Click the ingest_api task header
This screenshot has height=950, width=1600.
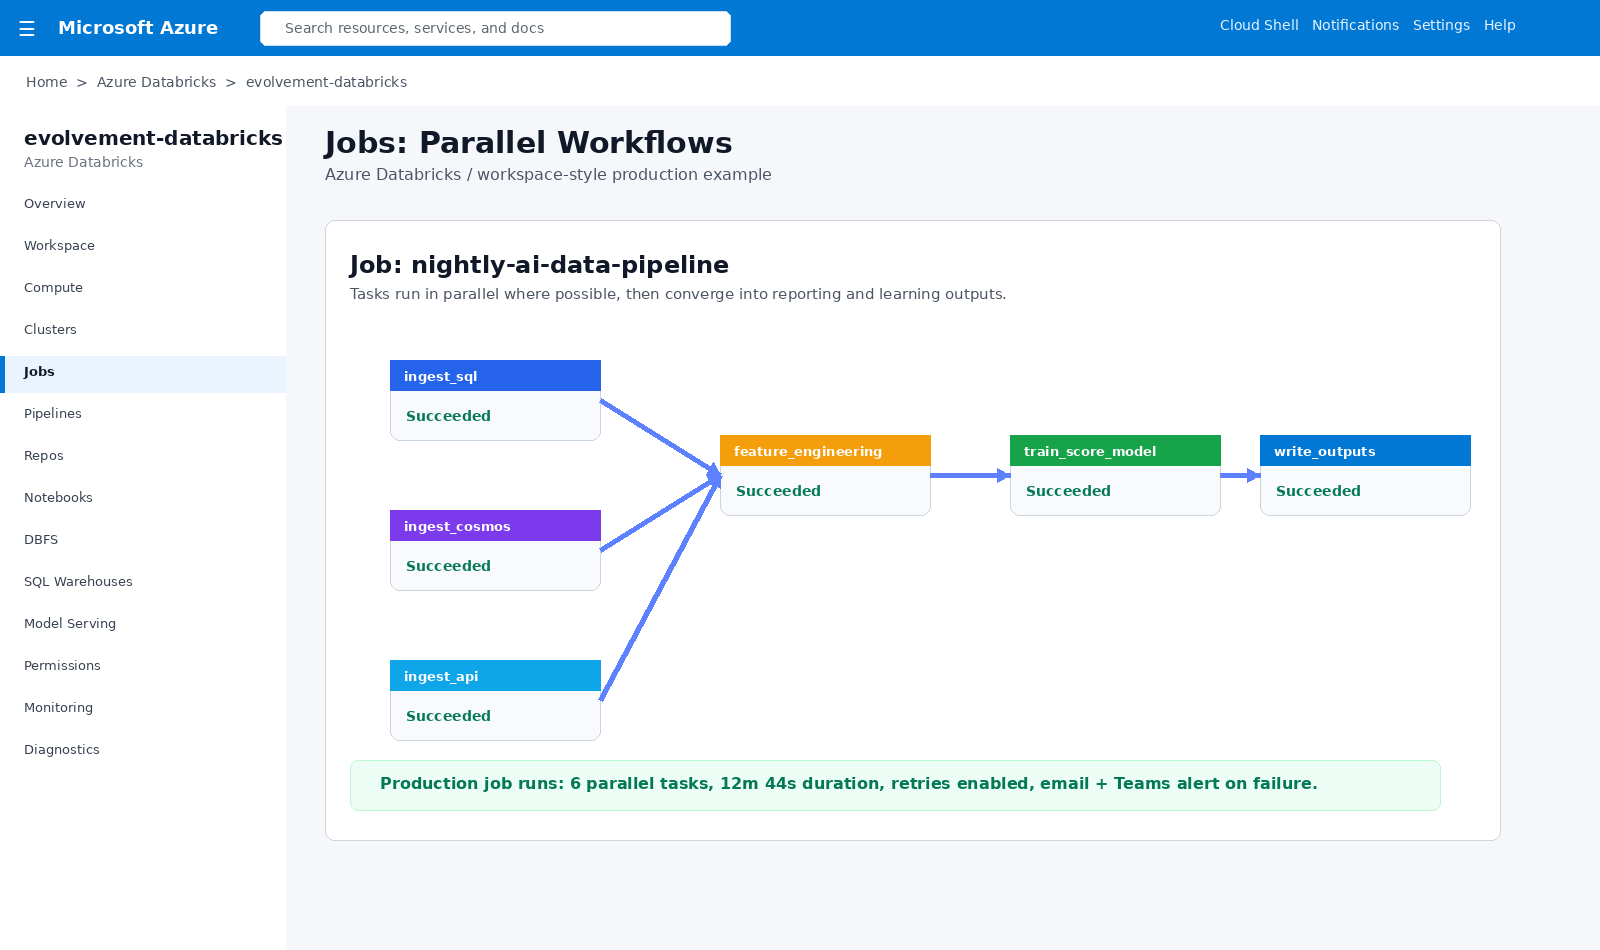[495, 676]
